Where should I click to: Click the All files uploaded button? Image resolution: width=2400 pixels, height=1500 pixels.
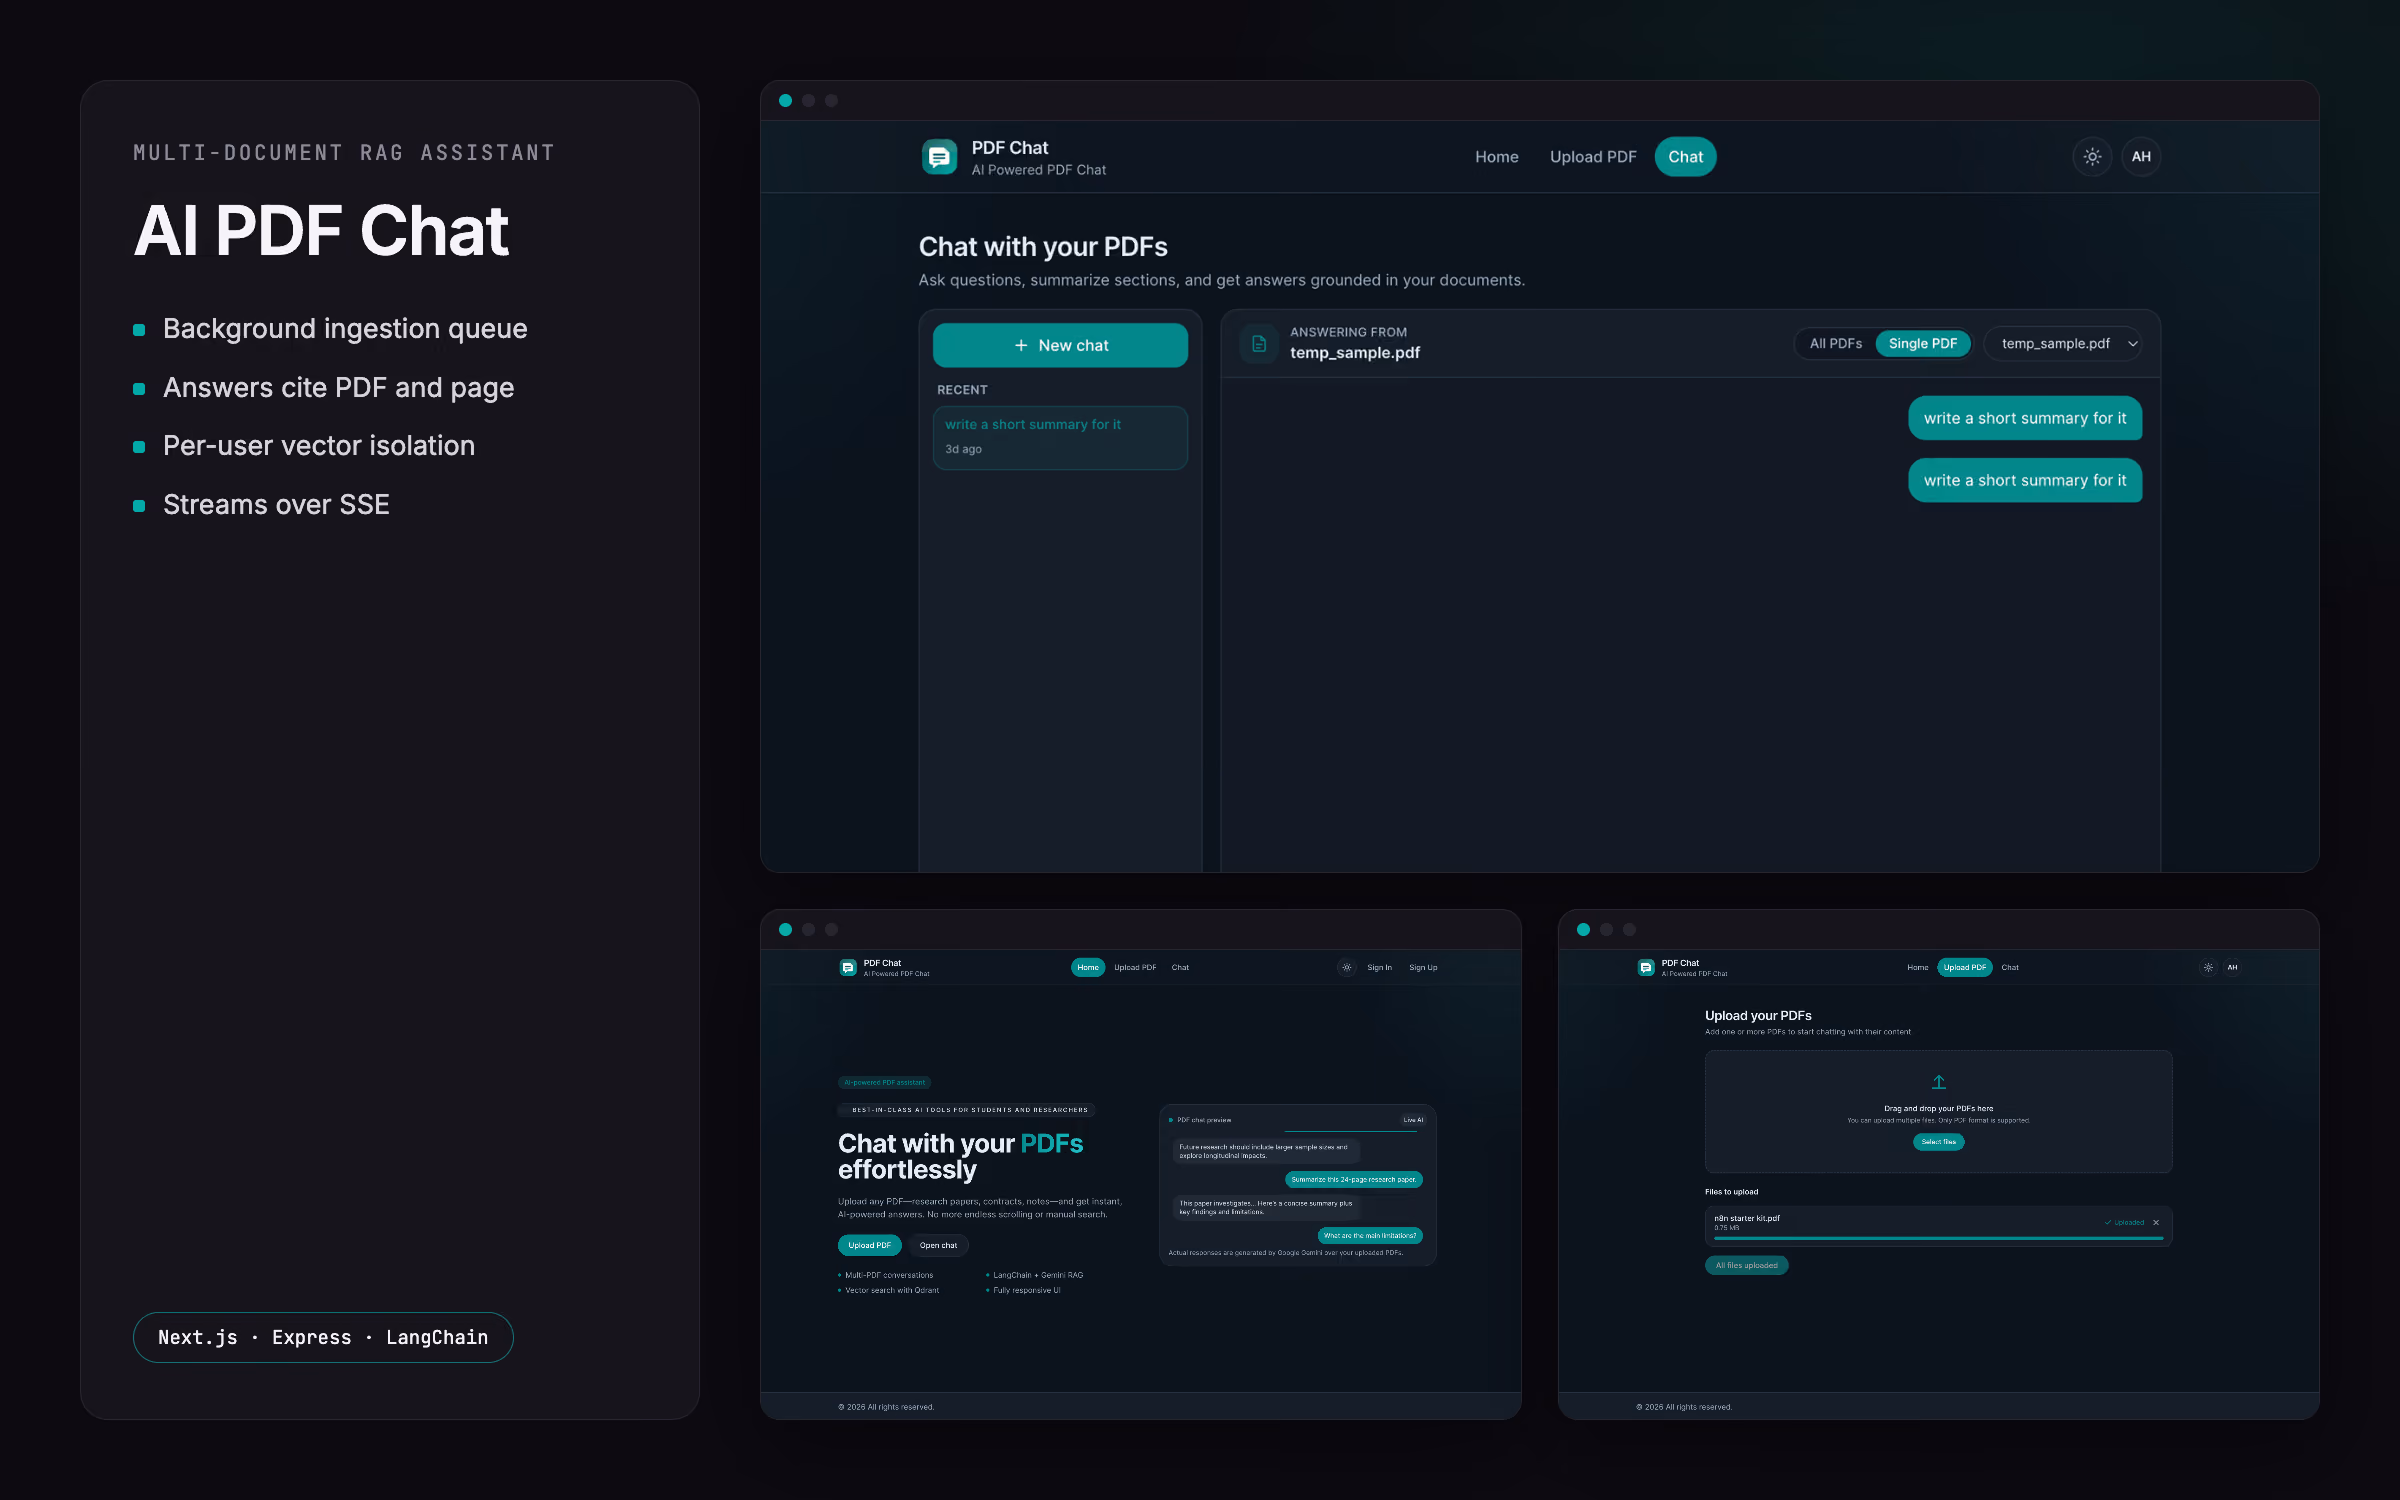coord(1746,1265)
